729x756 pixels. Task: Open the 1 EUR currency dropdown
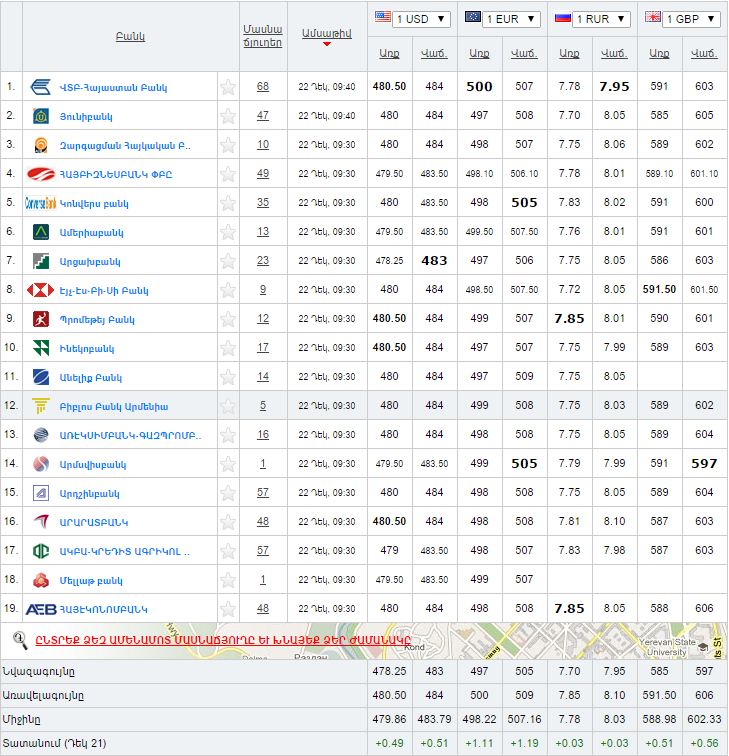[x=502, y=19]
